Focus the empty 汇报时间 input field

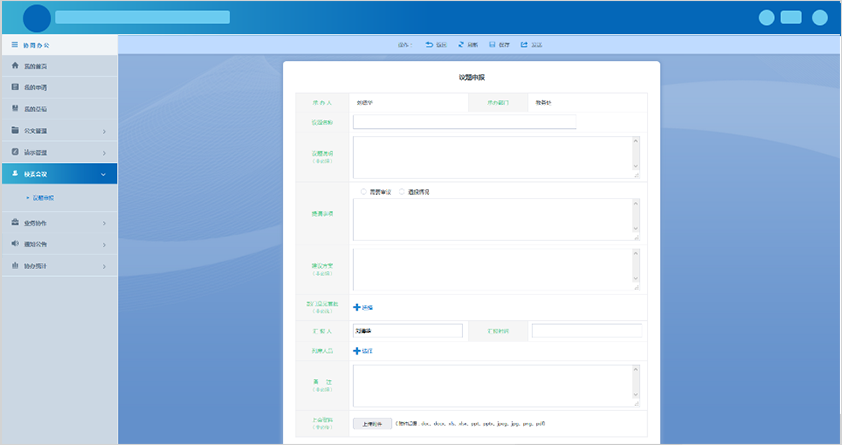click(587, 331)
